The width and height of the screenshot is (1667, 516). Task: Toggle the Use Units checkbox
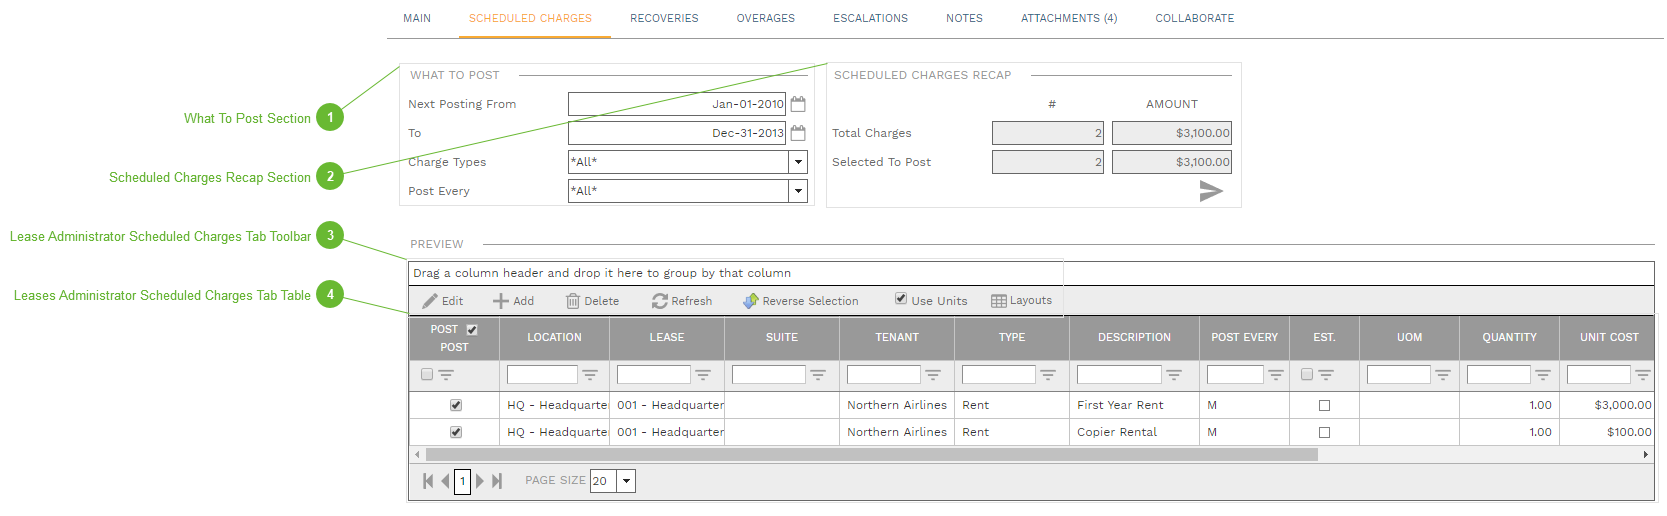point(901,299)
